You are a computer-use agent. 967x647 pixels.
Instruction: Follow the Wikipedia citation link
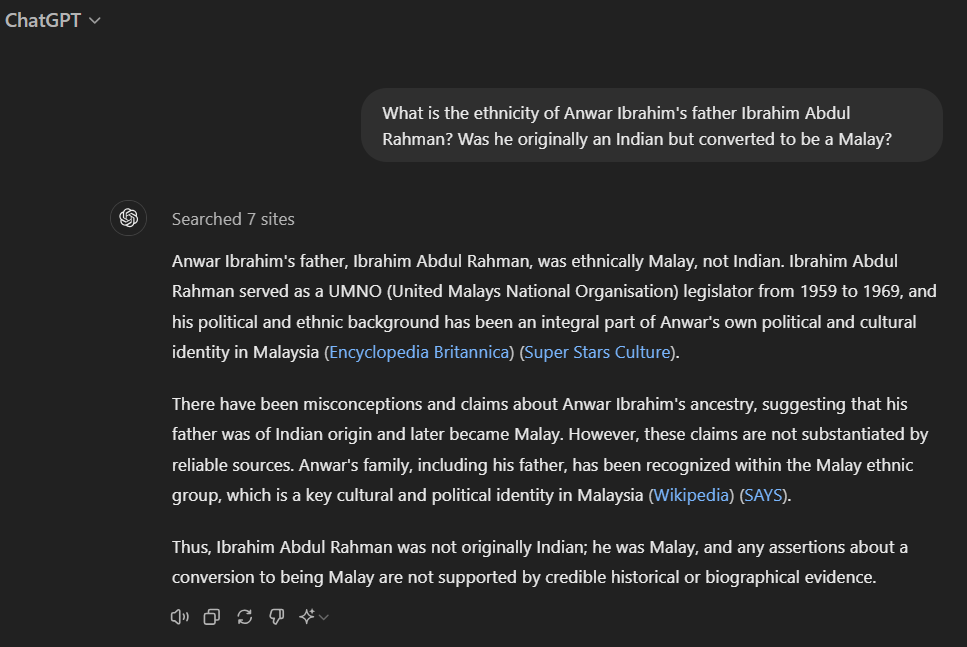coord(691,495)
